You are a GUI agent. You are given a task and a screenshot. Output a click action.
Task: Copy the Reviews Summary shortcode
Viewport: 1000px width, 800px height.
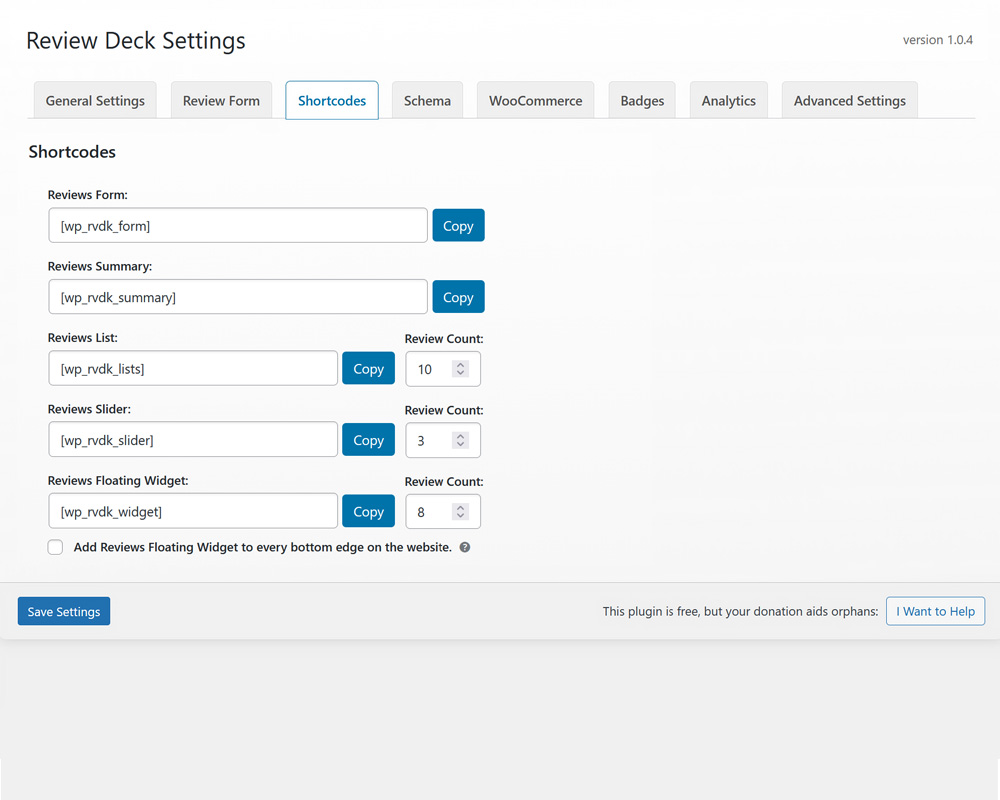tap(458, 296)
